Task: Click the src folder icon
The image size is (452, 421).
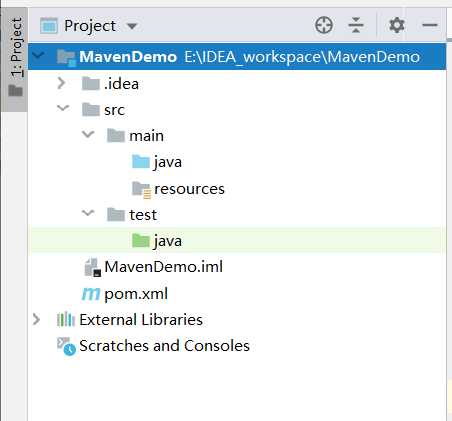Action: point(91,109)
